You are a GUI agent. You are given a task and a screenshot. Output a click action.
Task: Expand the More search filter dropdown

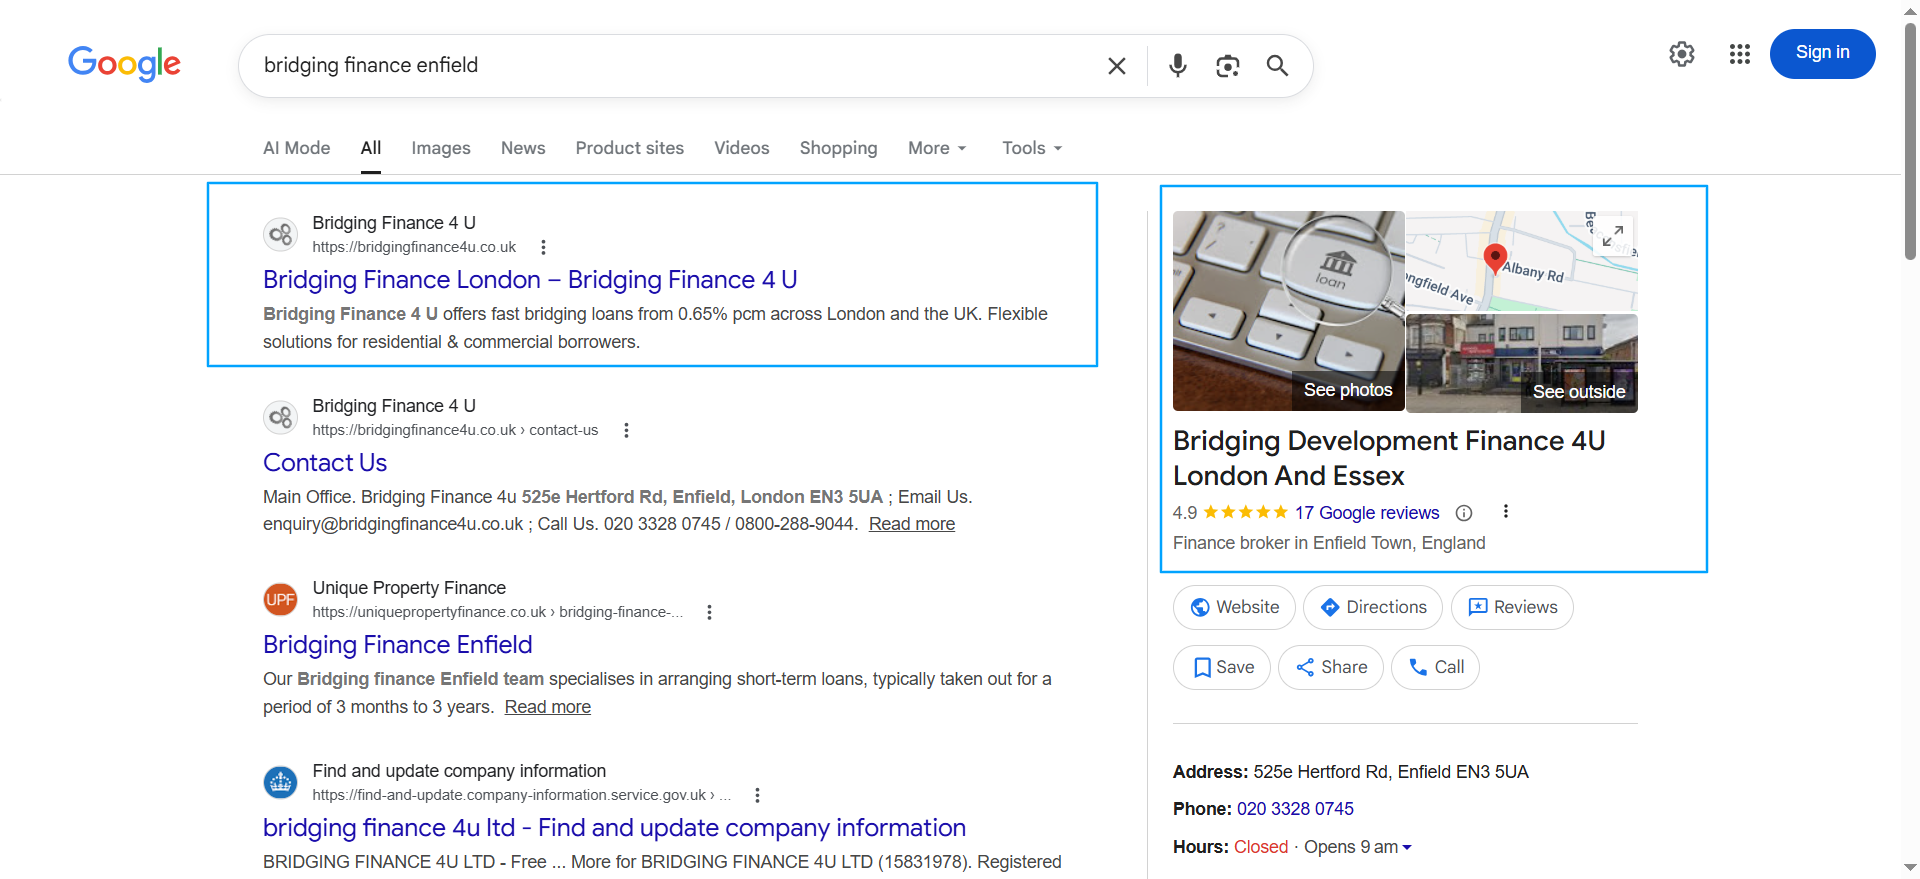(x=937, y=148)
